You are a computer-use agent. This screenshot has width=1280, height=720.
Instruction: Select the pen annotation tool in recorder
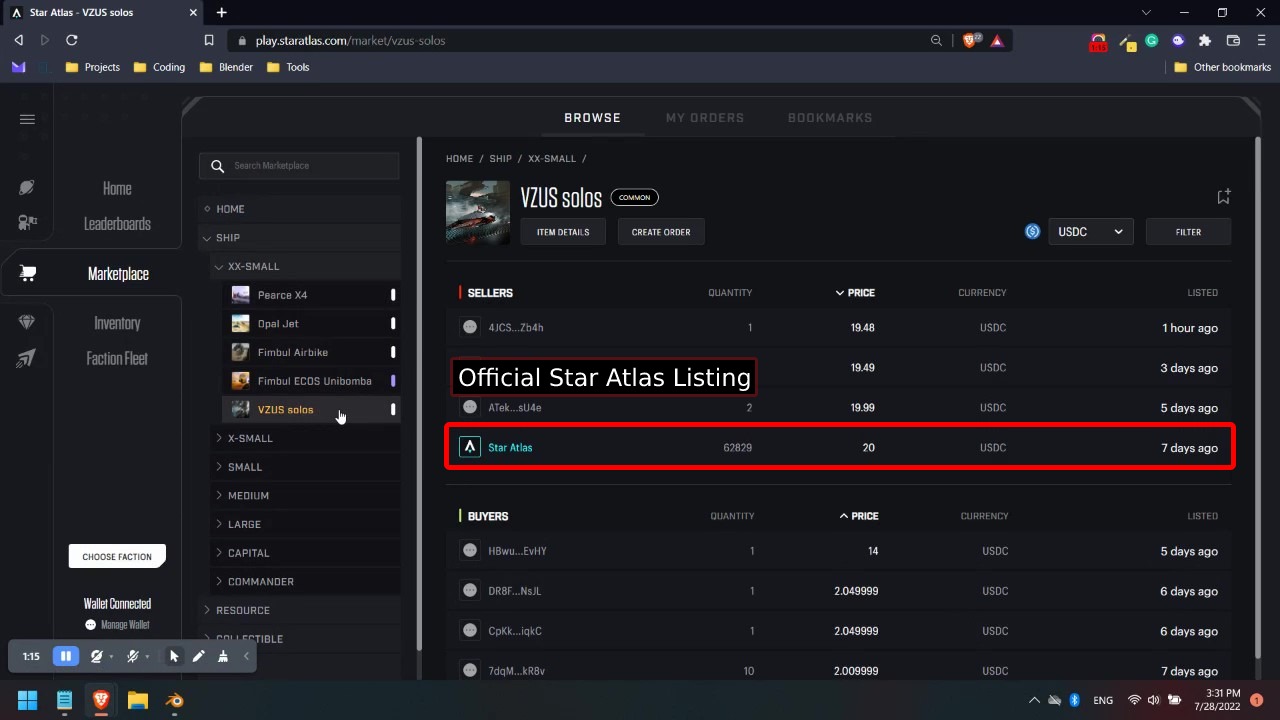pyautogui.click(x=199, y=656)
